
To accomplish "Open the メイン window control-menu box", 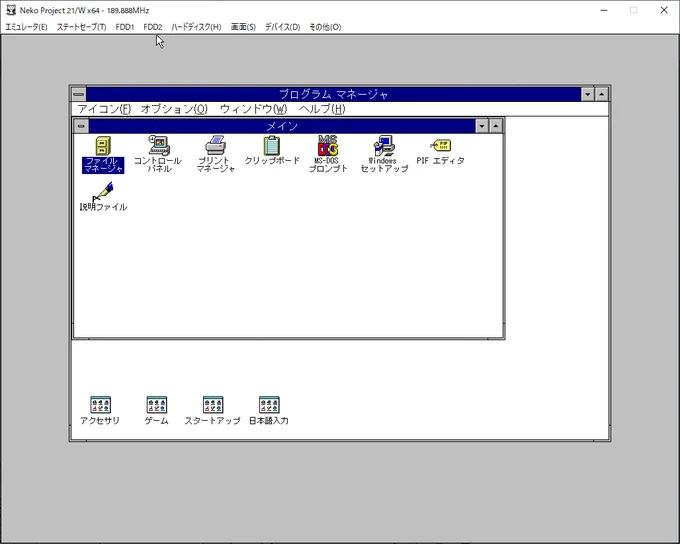I will pos(81,126).
